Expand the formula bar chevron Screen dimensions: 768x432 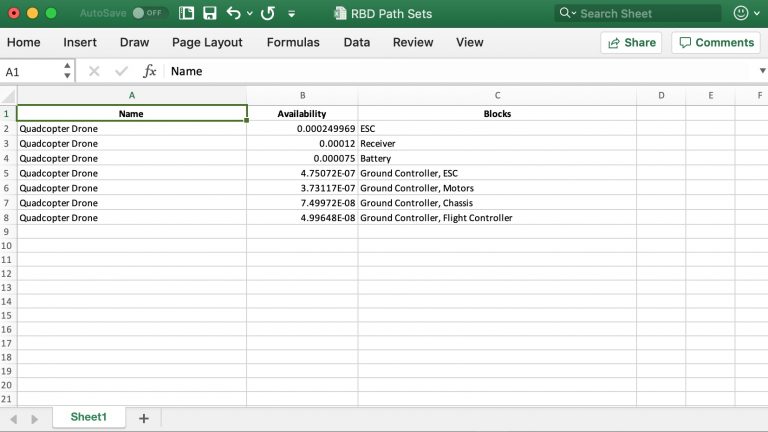[761, 71]
